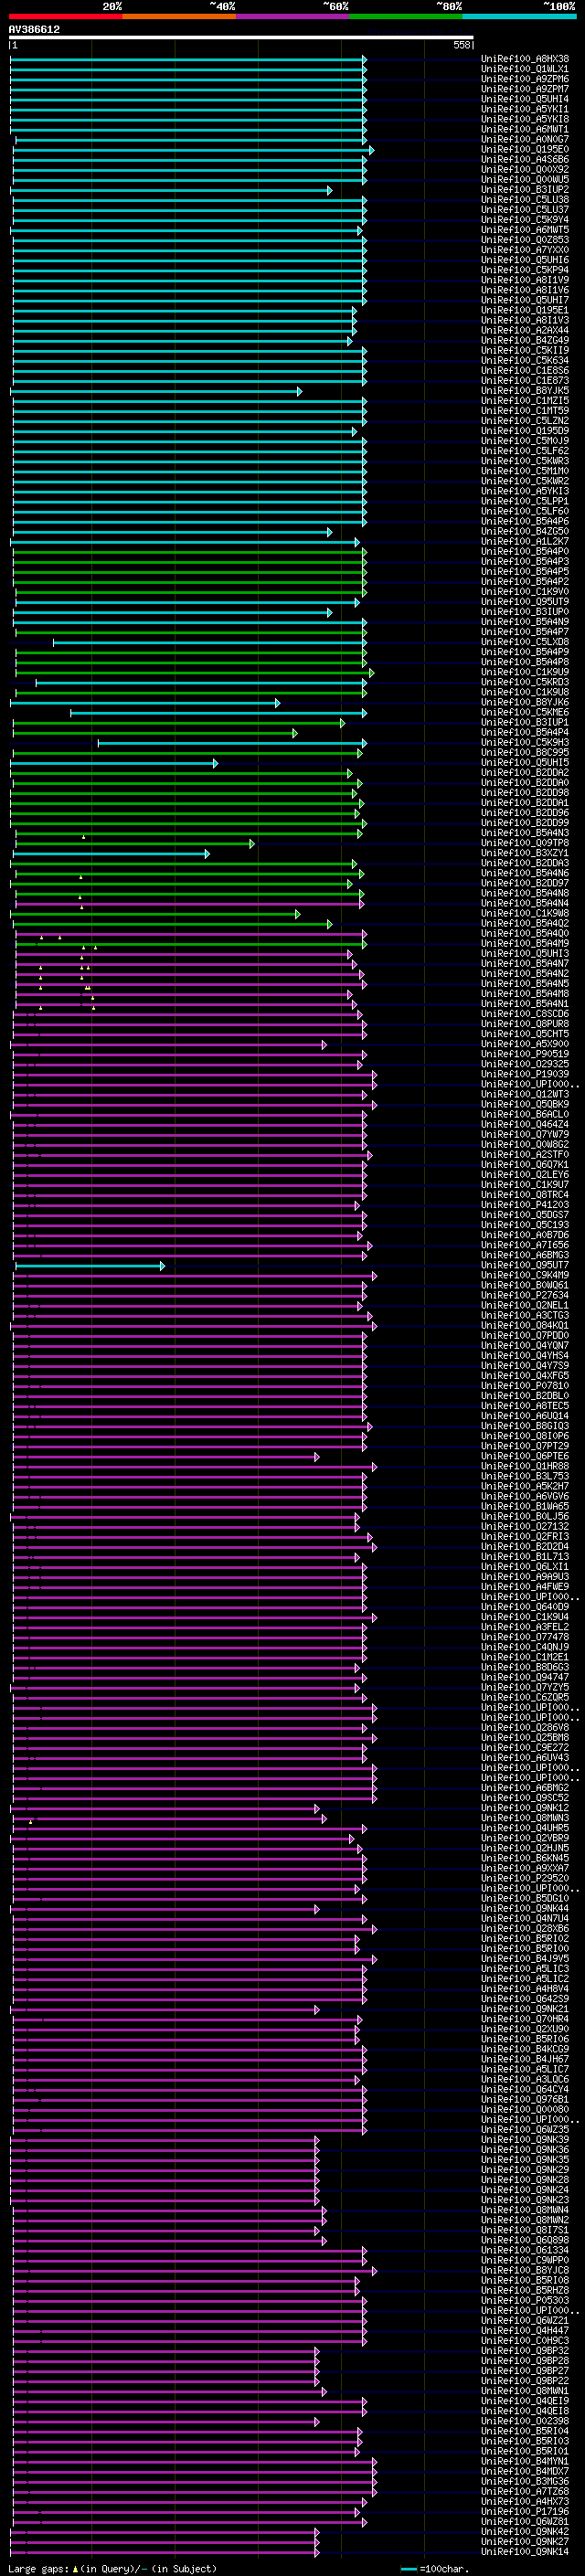The width and height of the screenshot is (585, 2576).
Task: Select the AV386612 query label
Action: coord(34,29)
